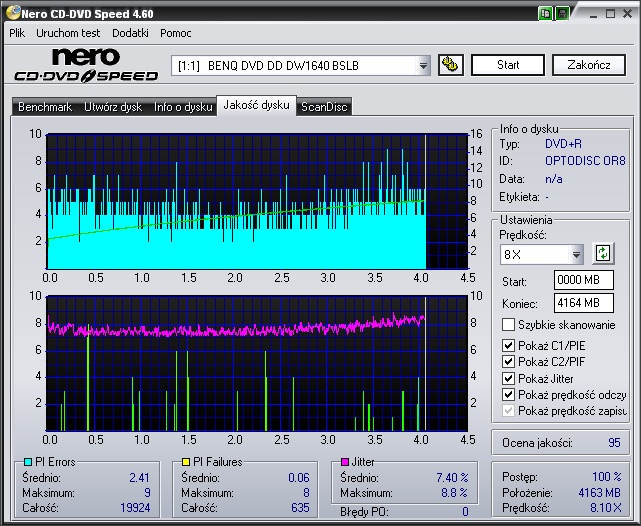Open the 8X speed dropdown
The height and width of the screenshot is (526, 641).
coord(576,255)
